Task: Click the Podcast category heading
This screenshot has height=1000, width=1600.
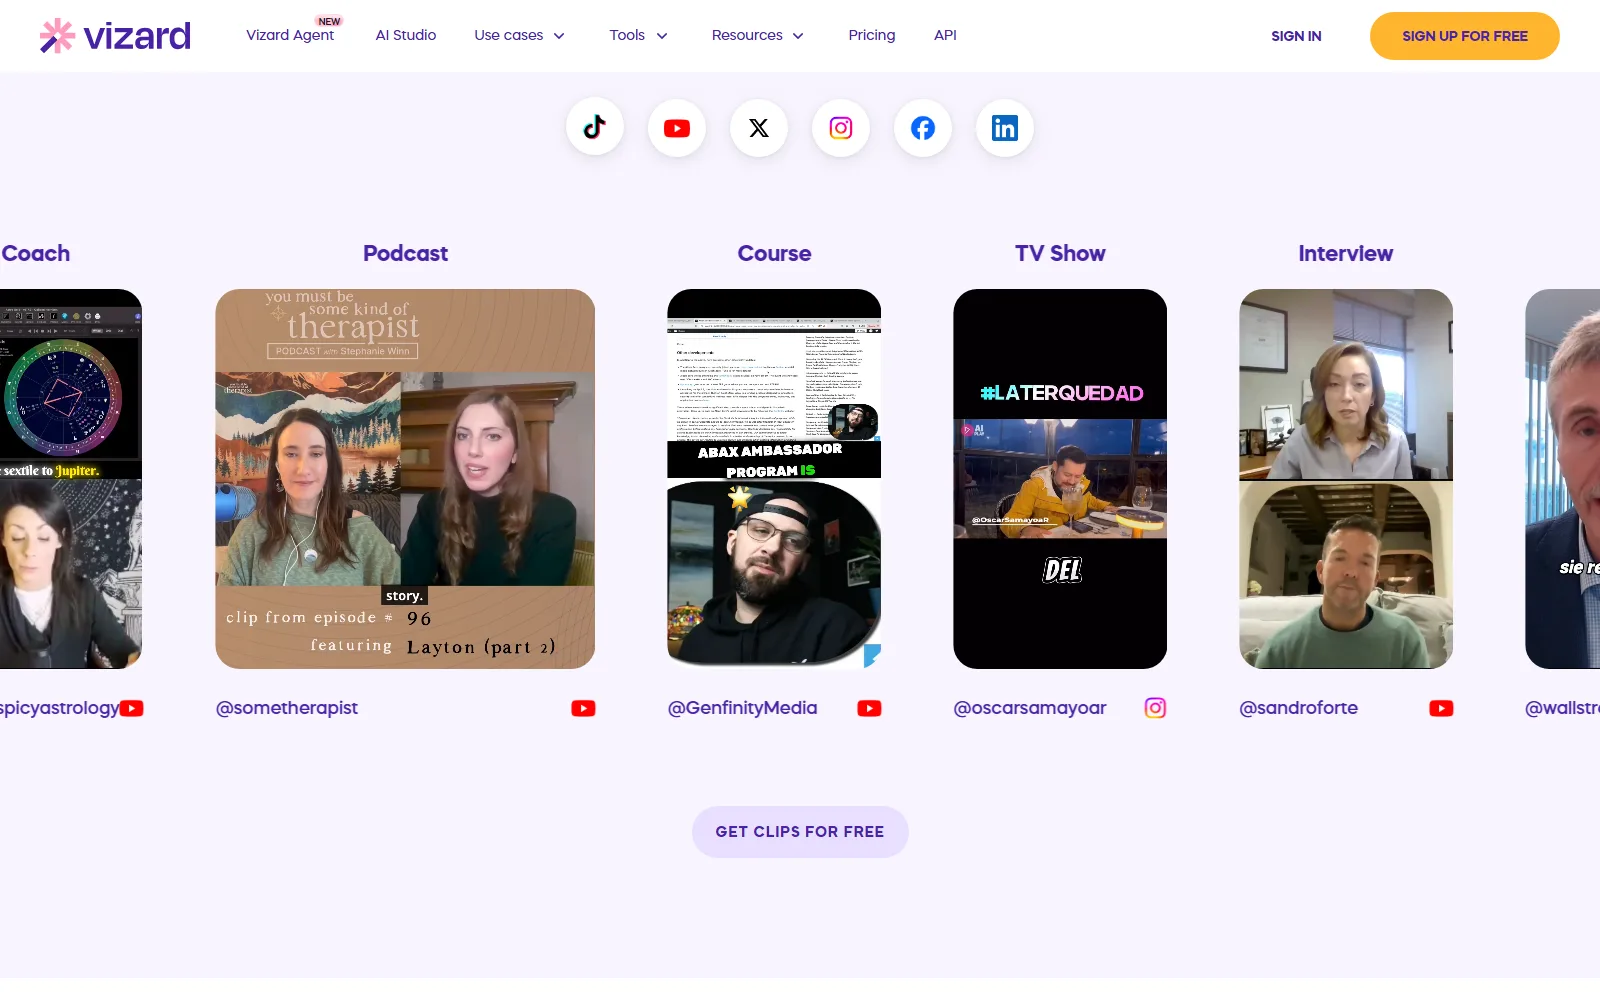Action: (405, 254)
